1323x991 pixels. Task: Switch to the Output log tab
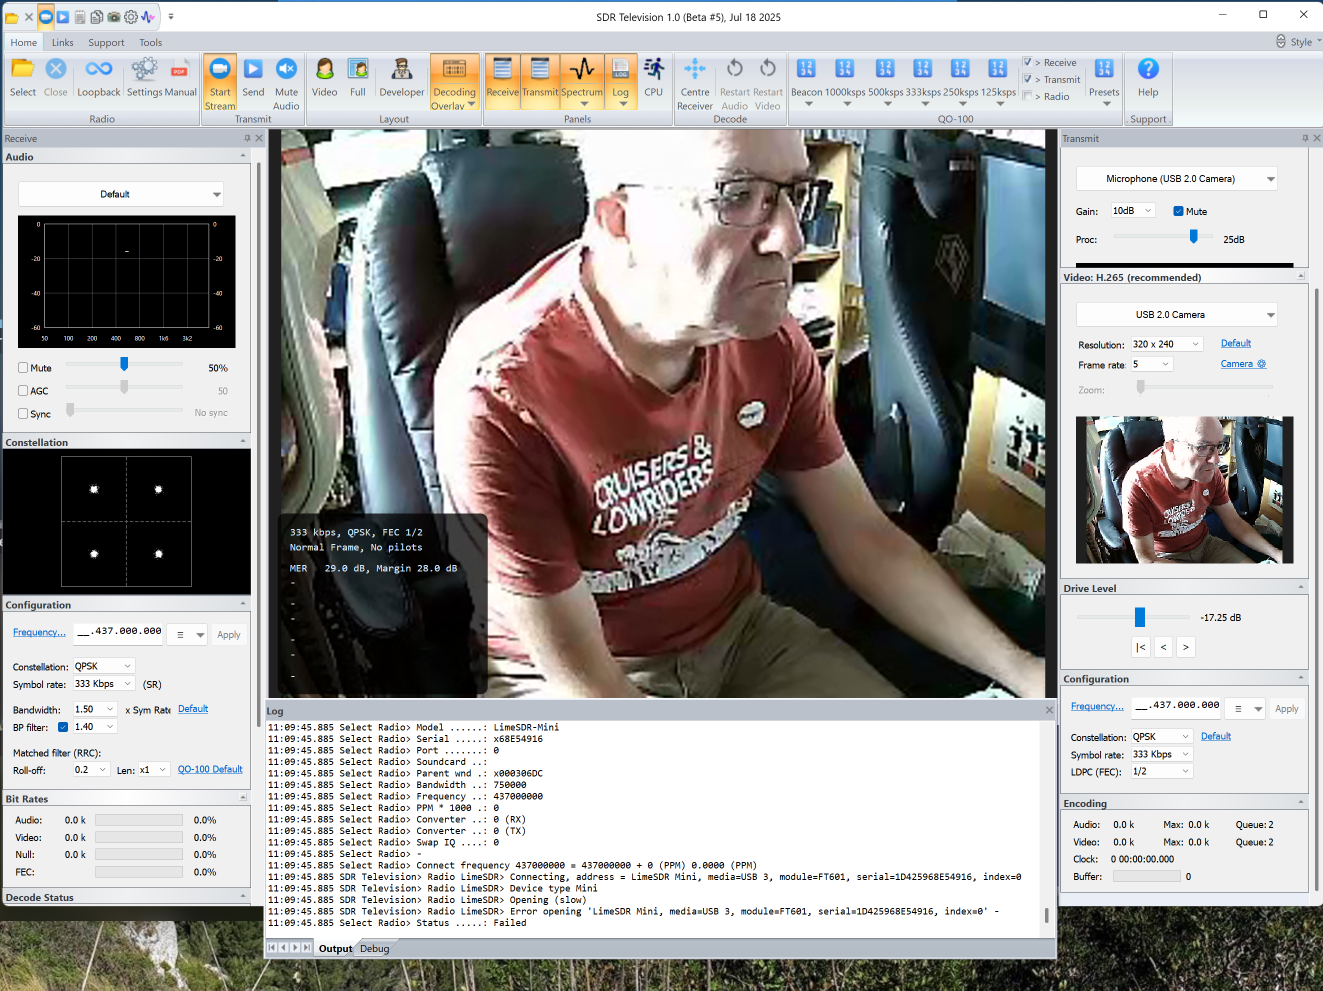[336, 949]
